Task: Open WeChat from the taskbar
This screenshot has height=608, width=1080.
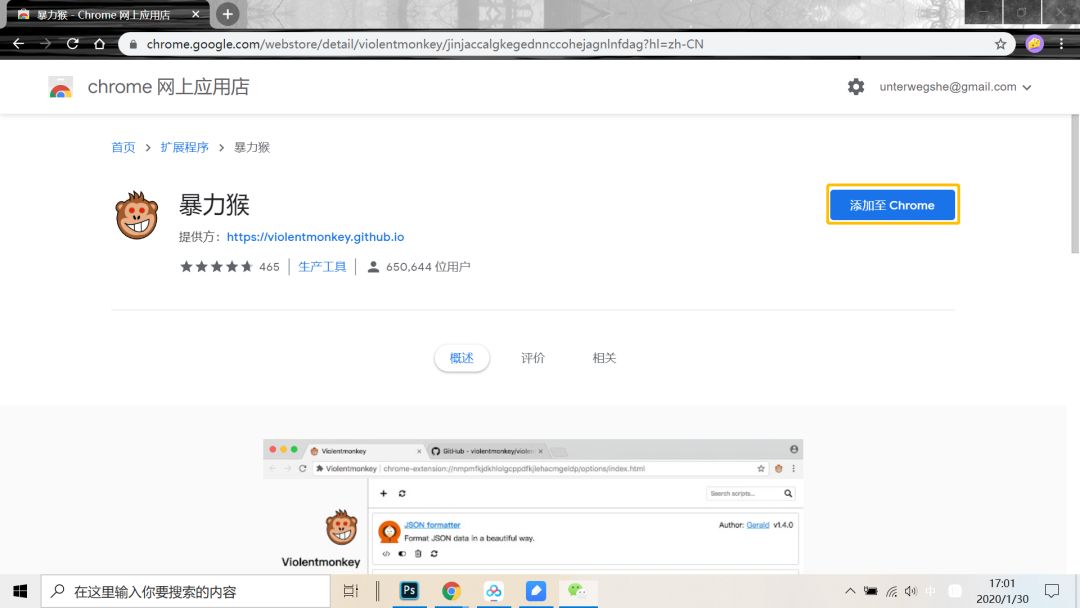Action: (x=578, y=591)
